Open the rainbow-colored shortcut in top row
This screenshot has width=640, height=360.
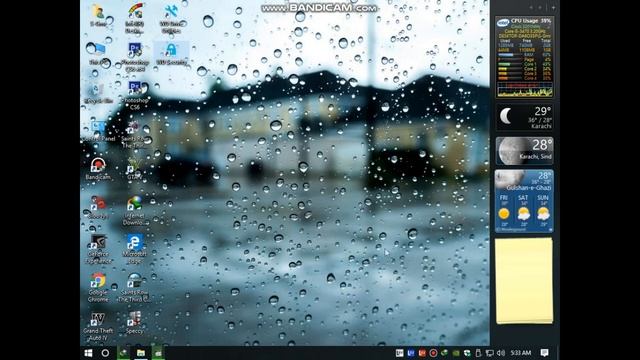[135, 19]
